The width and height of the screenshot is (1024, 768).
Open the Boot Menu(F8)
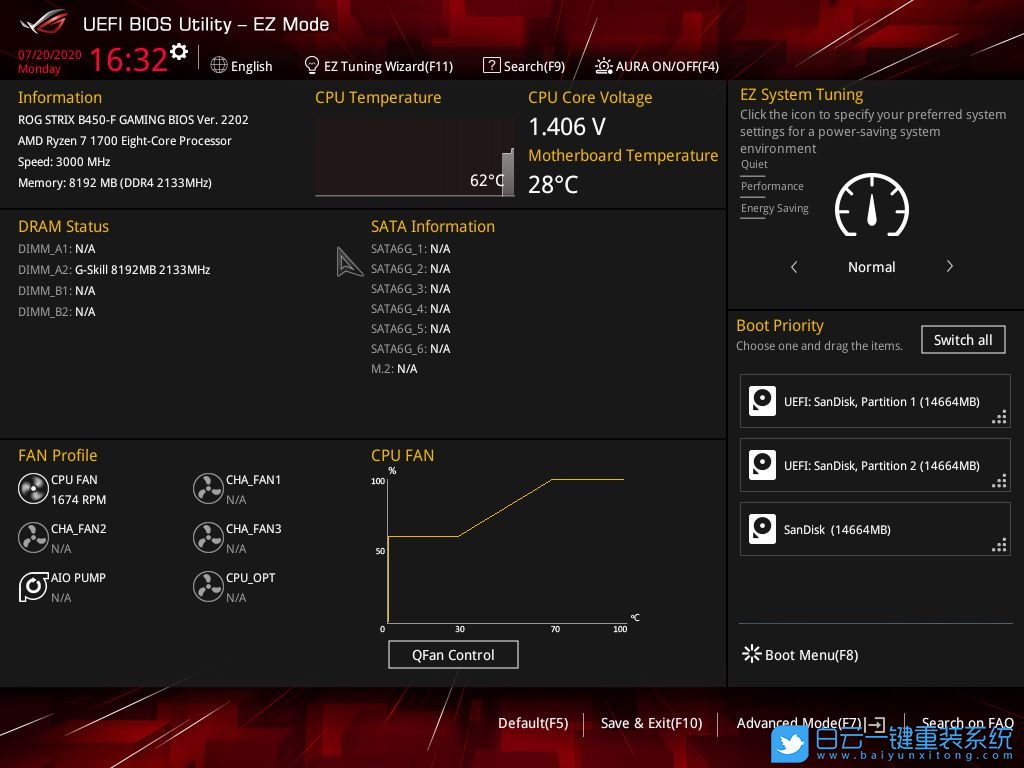coord(799,655)
